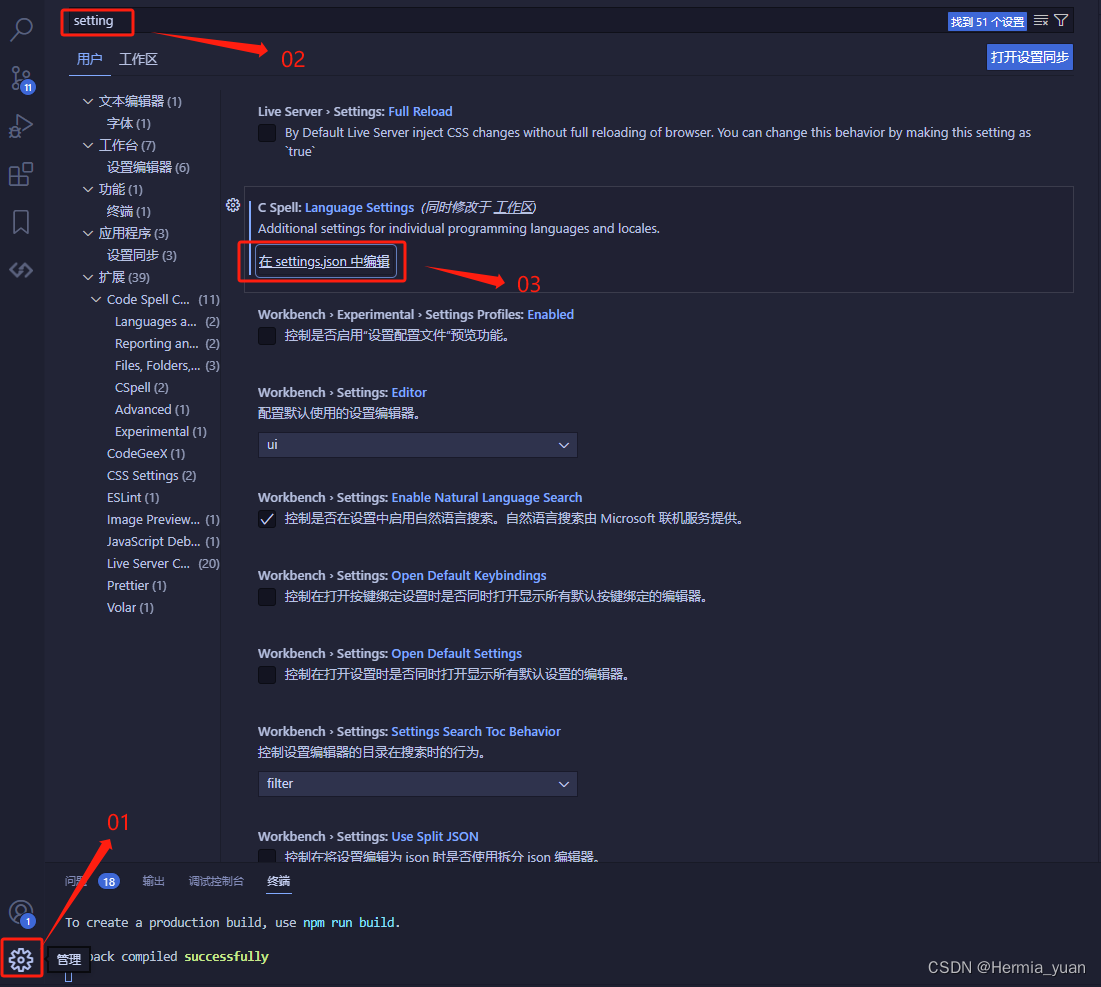Image resolution: width=1101 pixels, height=987 pixels.
Task: Enable Full Reload for Live Server
Action: pyautogui.click(x=267, y=131)
